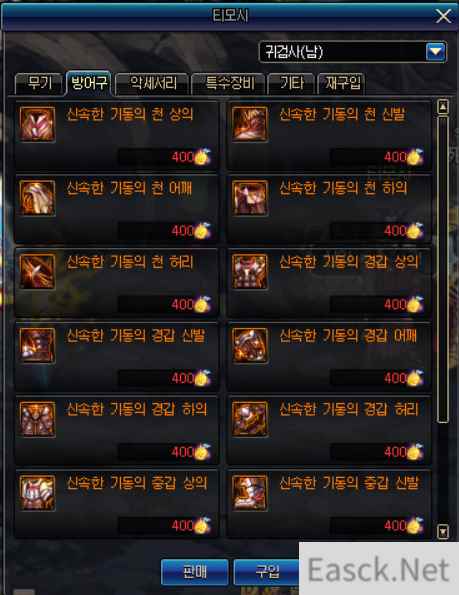
Task: Pick the 신속한 기동의 경갑 상의 armor icon
Action: (250, 272)
